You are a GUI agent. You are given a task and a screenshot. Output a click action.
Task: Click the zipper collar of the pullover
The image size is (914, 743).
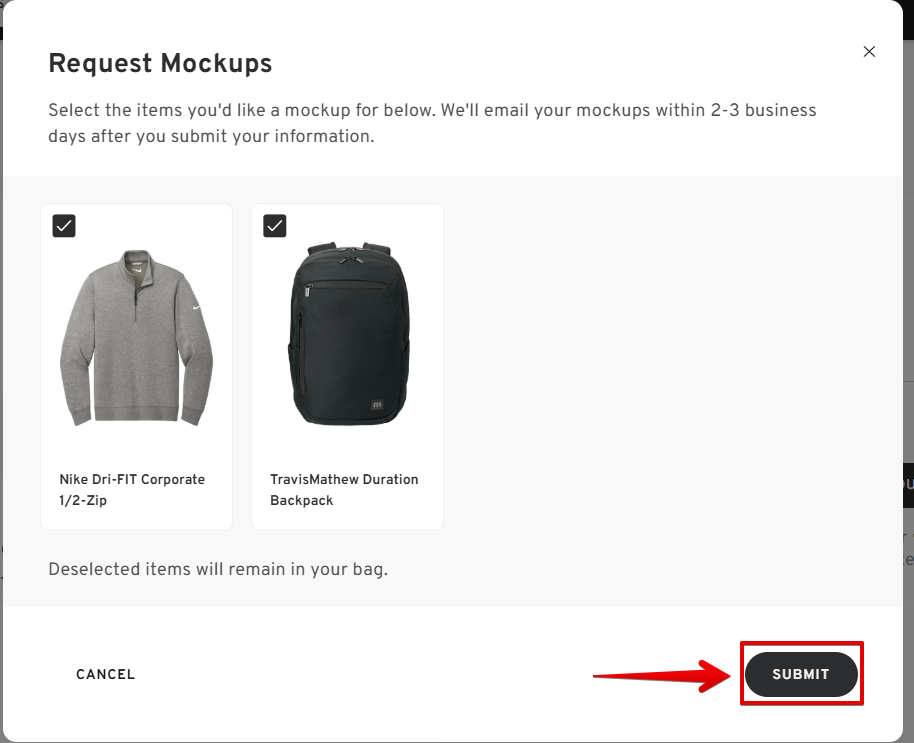pos(136,272)
